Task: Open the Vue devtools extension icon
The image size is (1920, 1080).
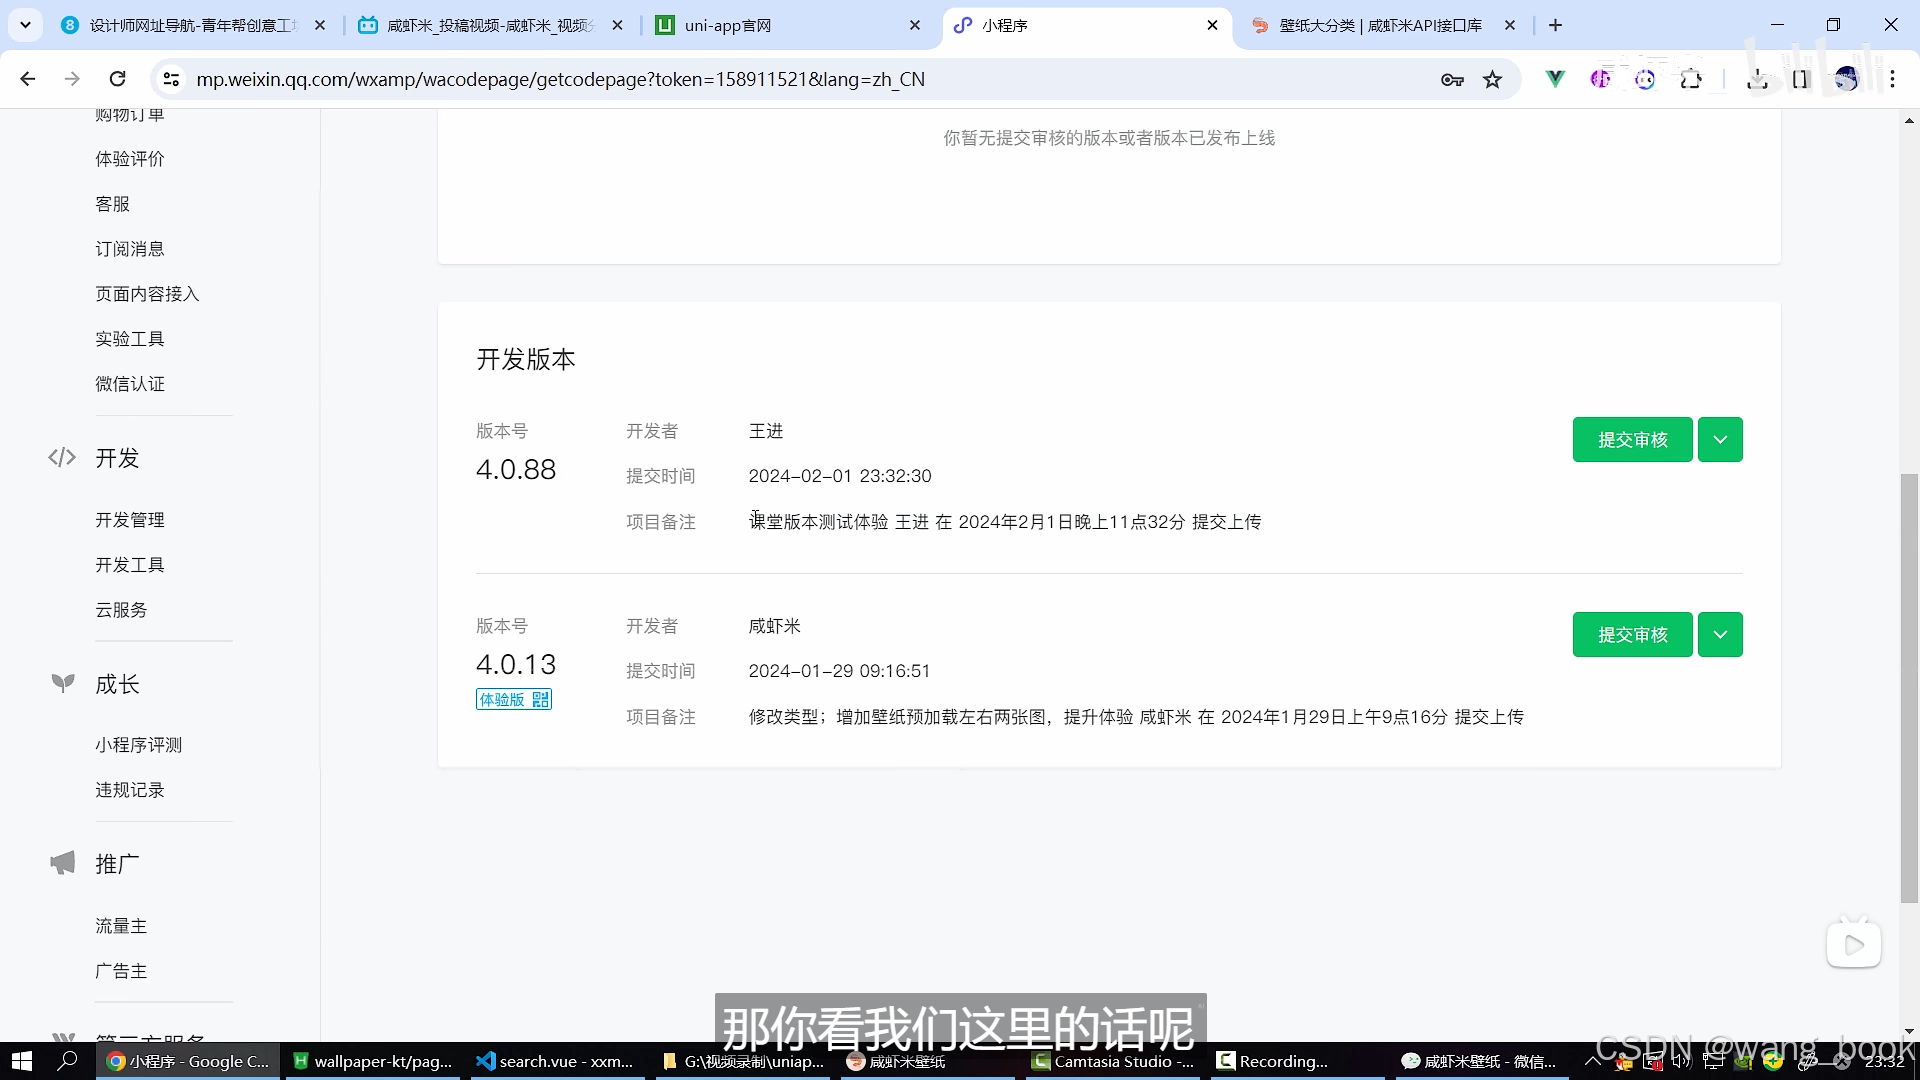Action: 1555,79
